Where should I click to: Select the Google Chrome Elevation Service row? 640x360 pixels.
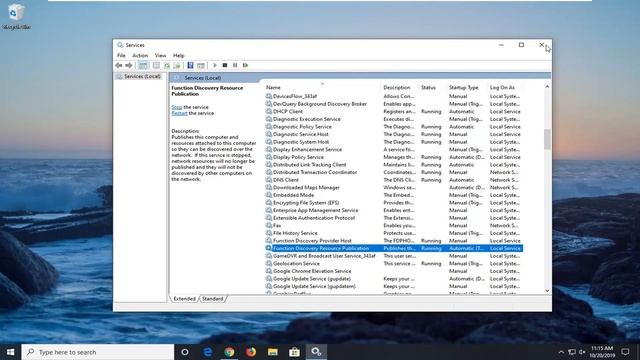pos(394,271)
